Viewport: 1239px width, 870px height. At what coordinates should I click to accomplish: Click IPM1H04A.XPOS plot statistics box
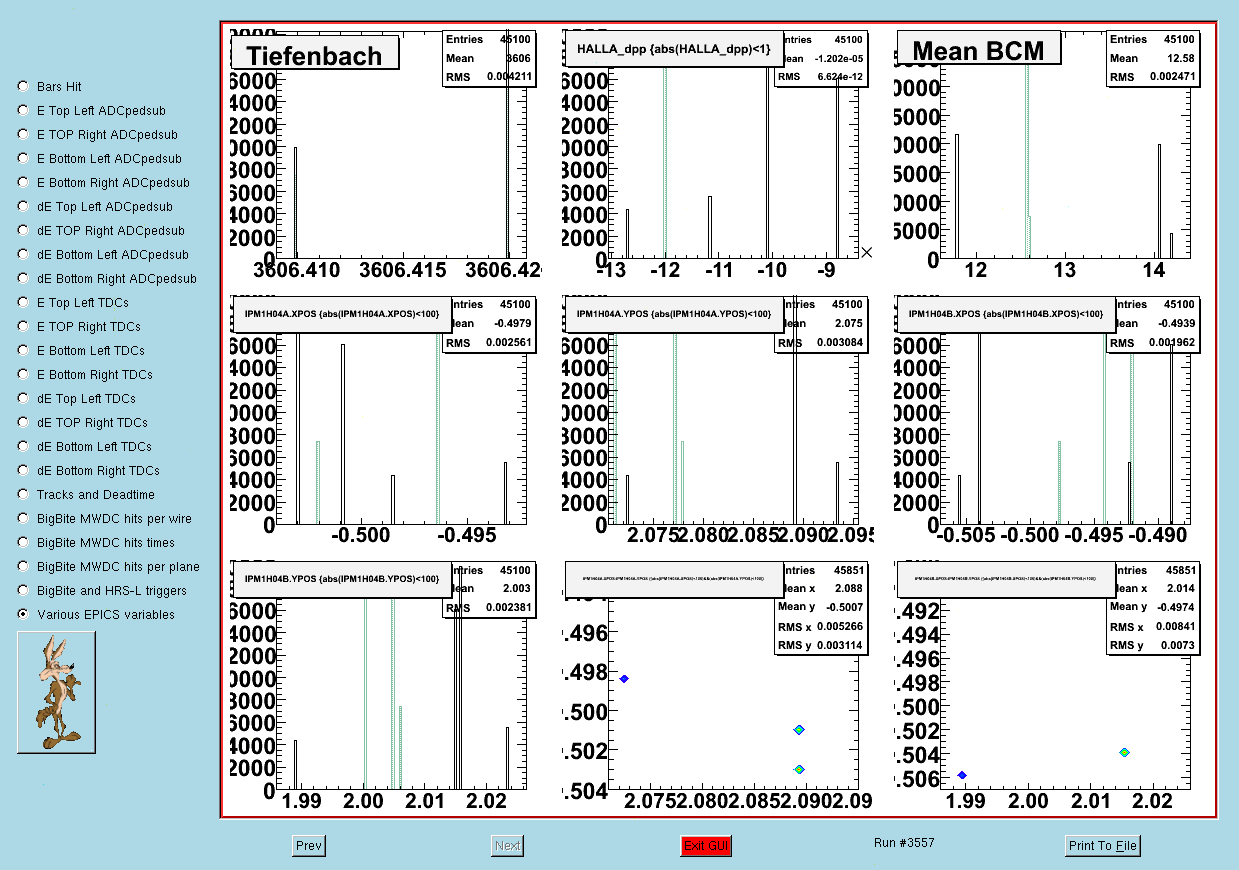(x=489, y=324)
